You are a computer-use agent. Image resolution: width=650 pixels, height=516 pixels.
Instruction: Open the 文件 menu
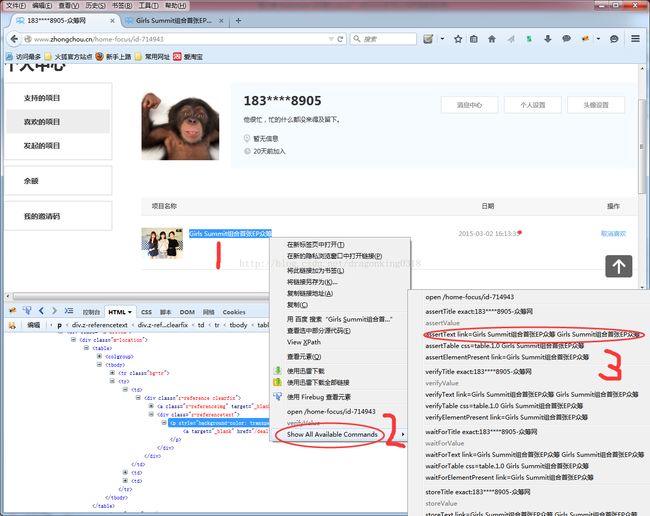(16, 6)
